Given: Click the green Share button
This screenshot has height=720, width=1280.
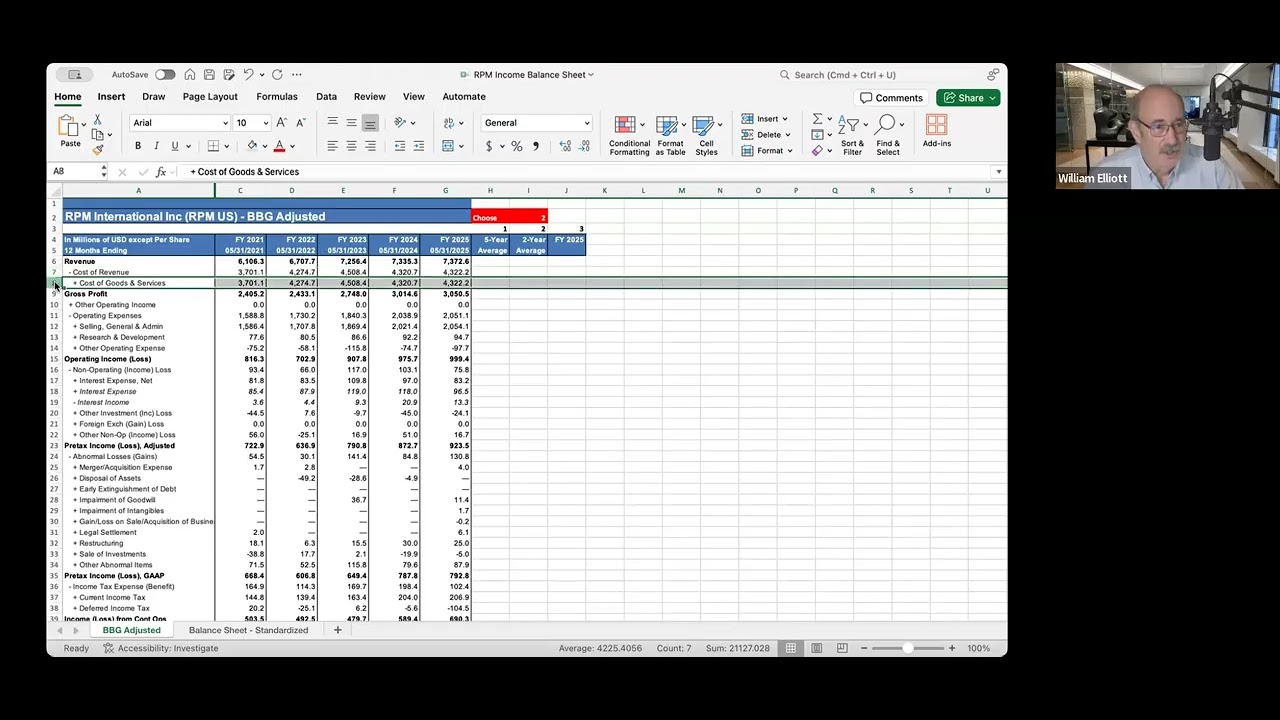Looking at the screenshot, I should [967, 98].
